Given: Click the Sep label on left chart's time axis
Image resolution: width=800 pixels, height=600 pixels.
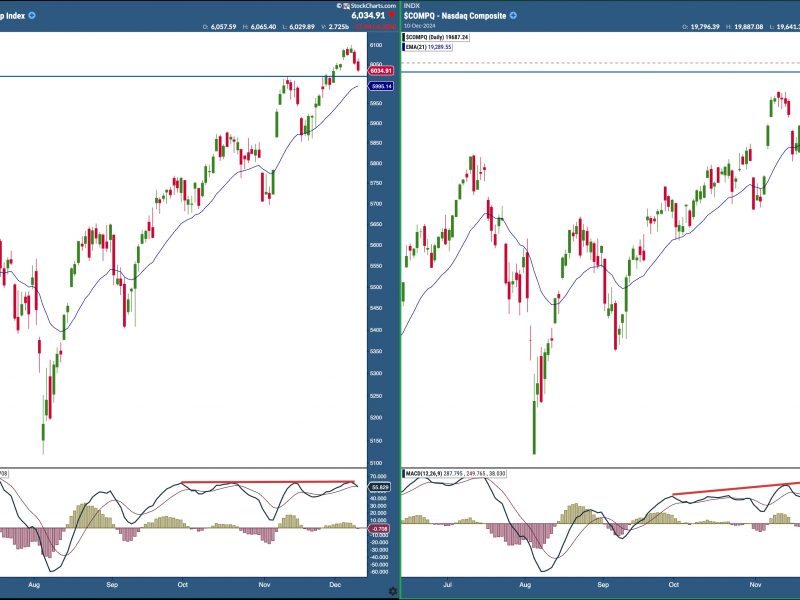Looking at the screenshot, I should (112, 585).
